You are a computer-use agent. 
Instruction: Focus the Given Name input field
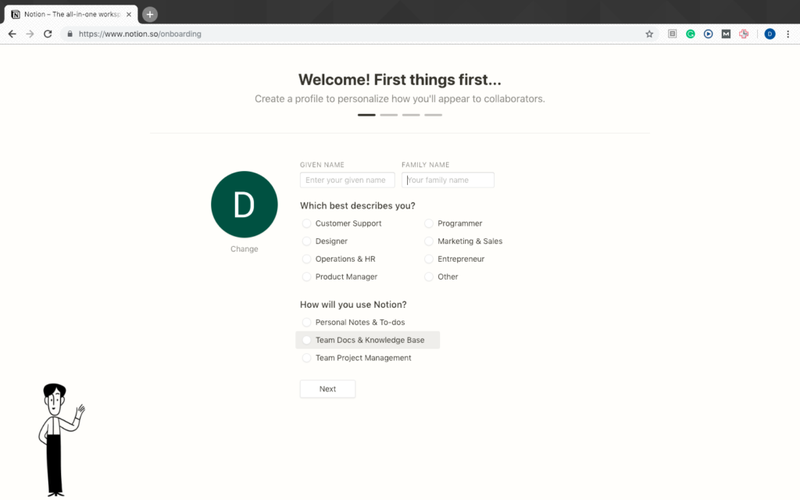[347, 180]
